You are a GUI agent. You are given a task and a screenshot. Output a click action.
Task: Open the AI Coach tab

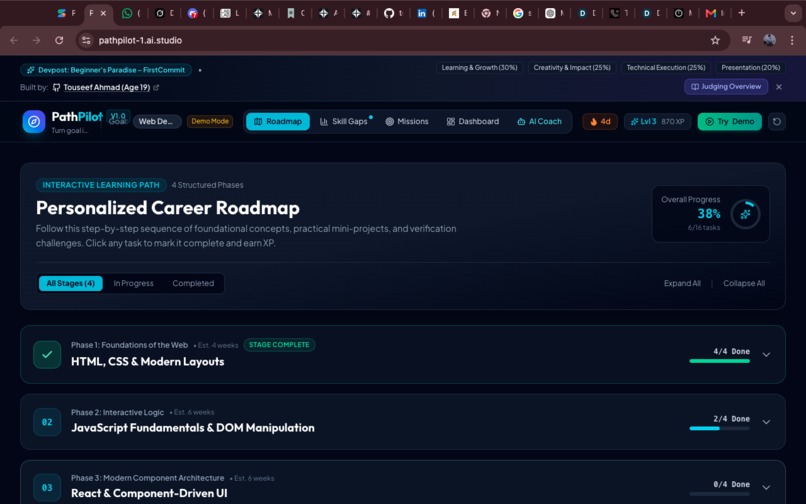point(539,121)
